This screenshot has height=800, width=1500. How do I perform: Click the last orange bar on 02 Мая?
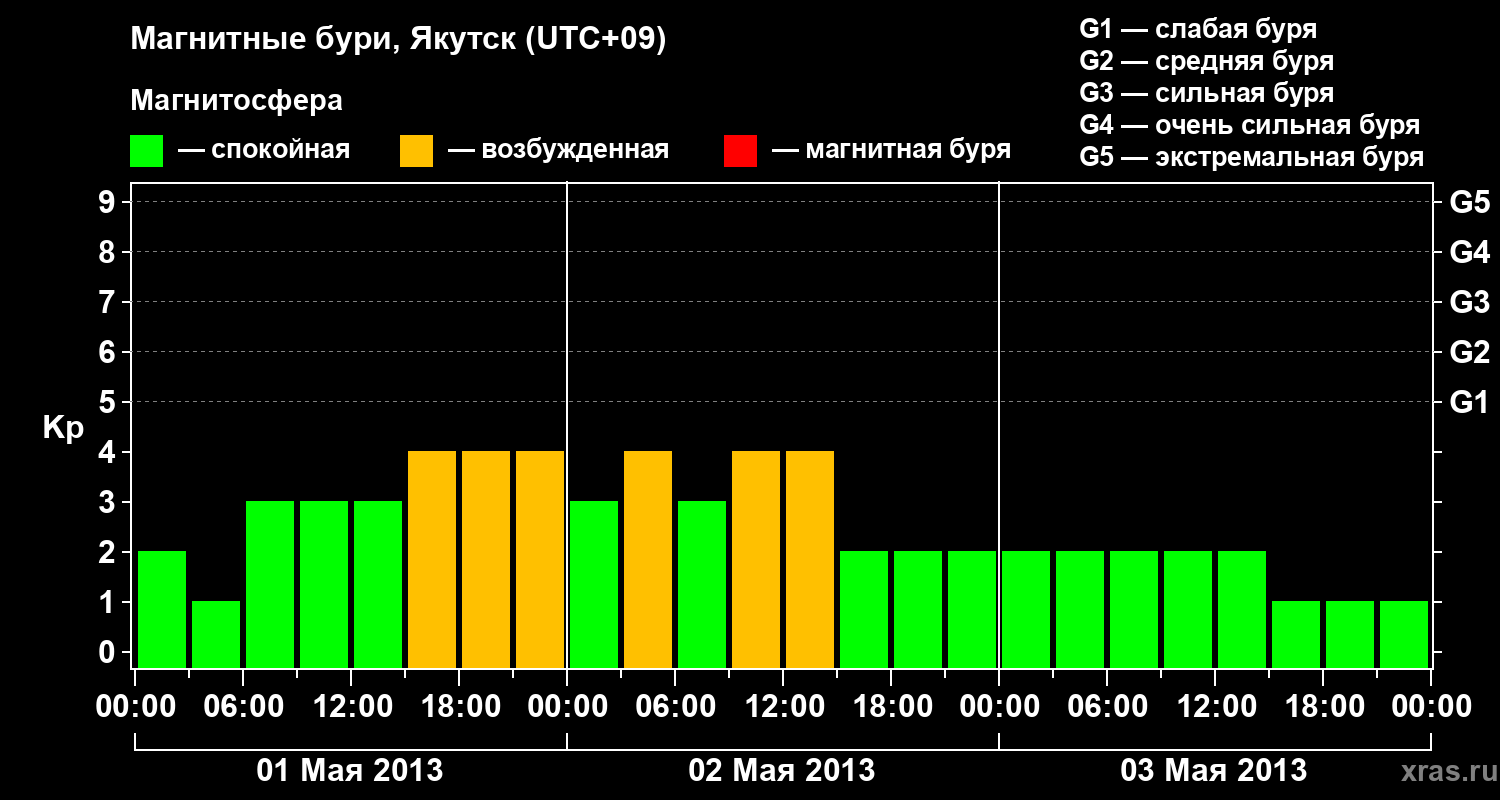coord(810,559)
